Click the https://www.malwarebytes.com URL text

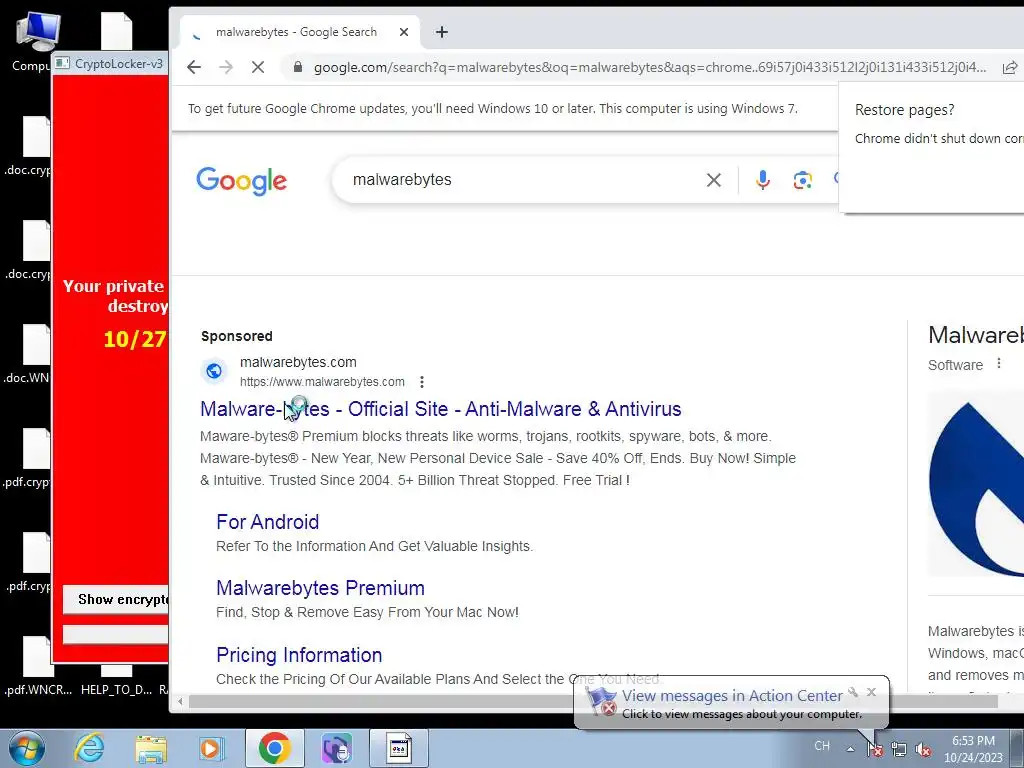pyautogui.click(x=322, y=382)
